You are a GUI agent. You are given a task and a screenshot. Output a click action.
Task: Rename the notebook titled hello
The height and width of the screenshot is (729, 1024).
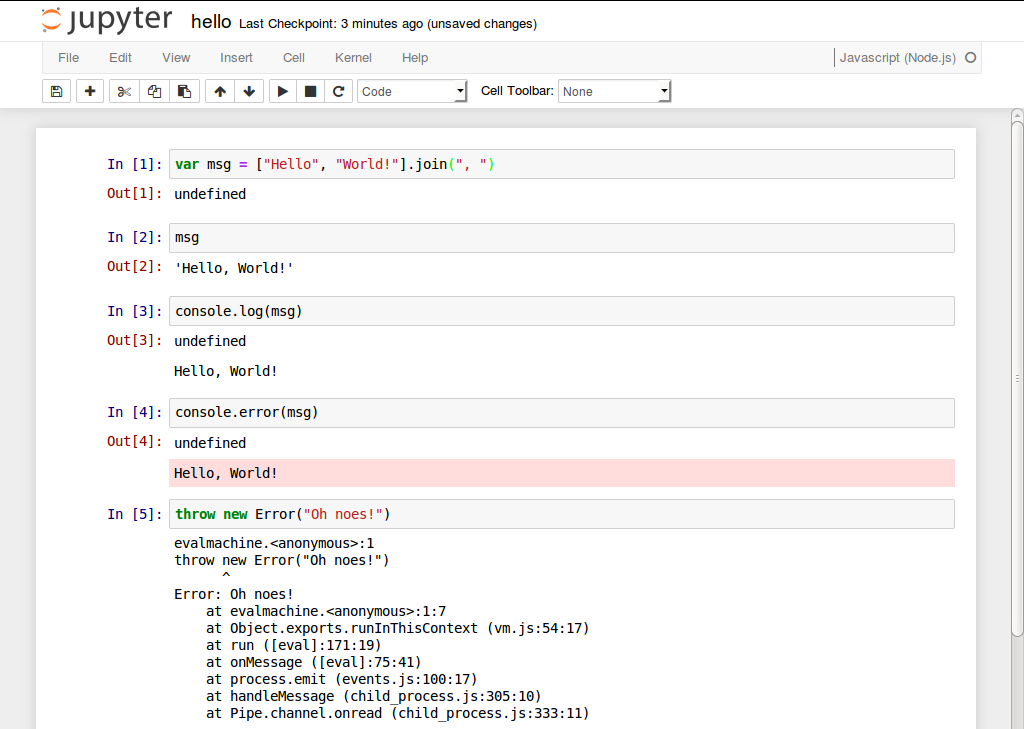point(211,22)
